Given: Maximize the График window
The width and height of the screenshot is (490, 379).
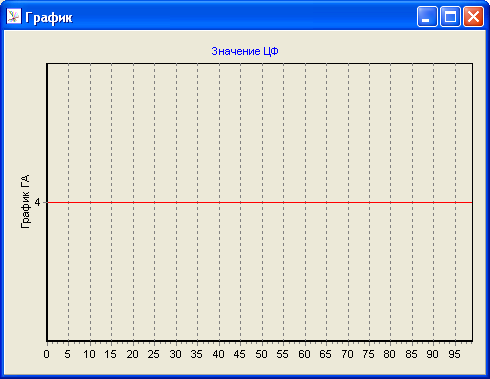Looking at the screenshot, I should click(x=450, y=16).
